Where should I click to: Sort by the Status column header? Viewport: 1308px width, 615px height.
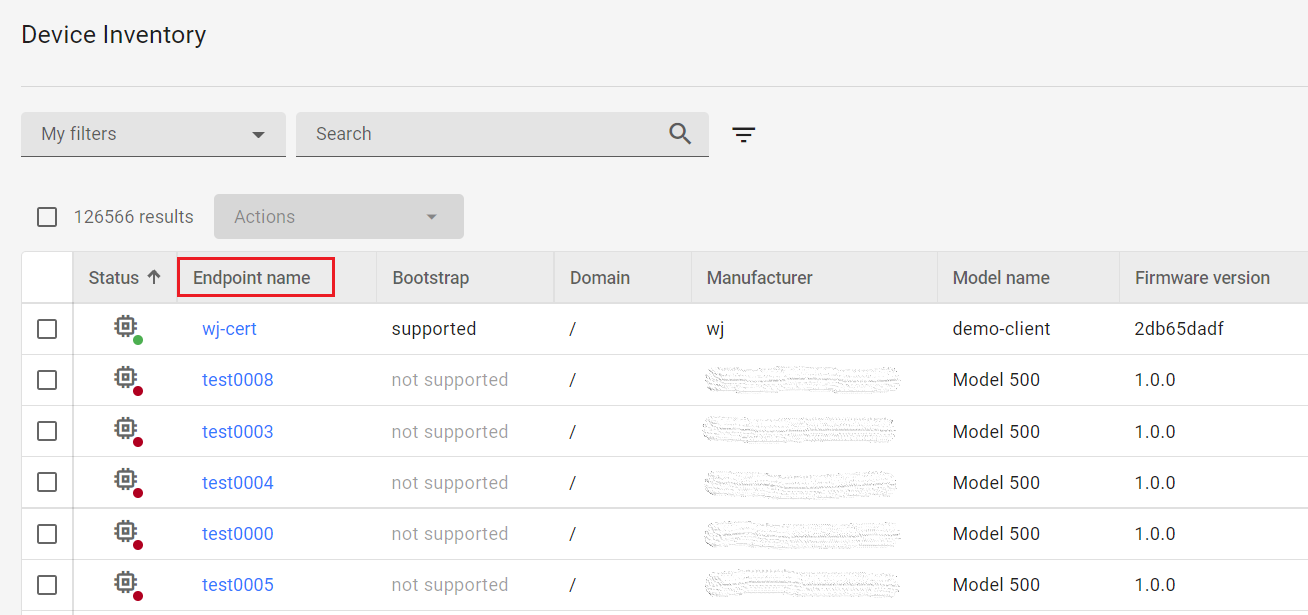(114, 278)
